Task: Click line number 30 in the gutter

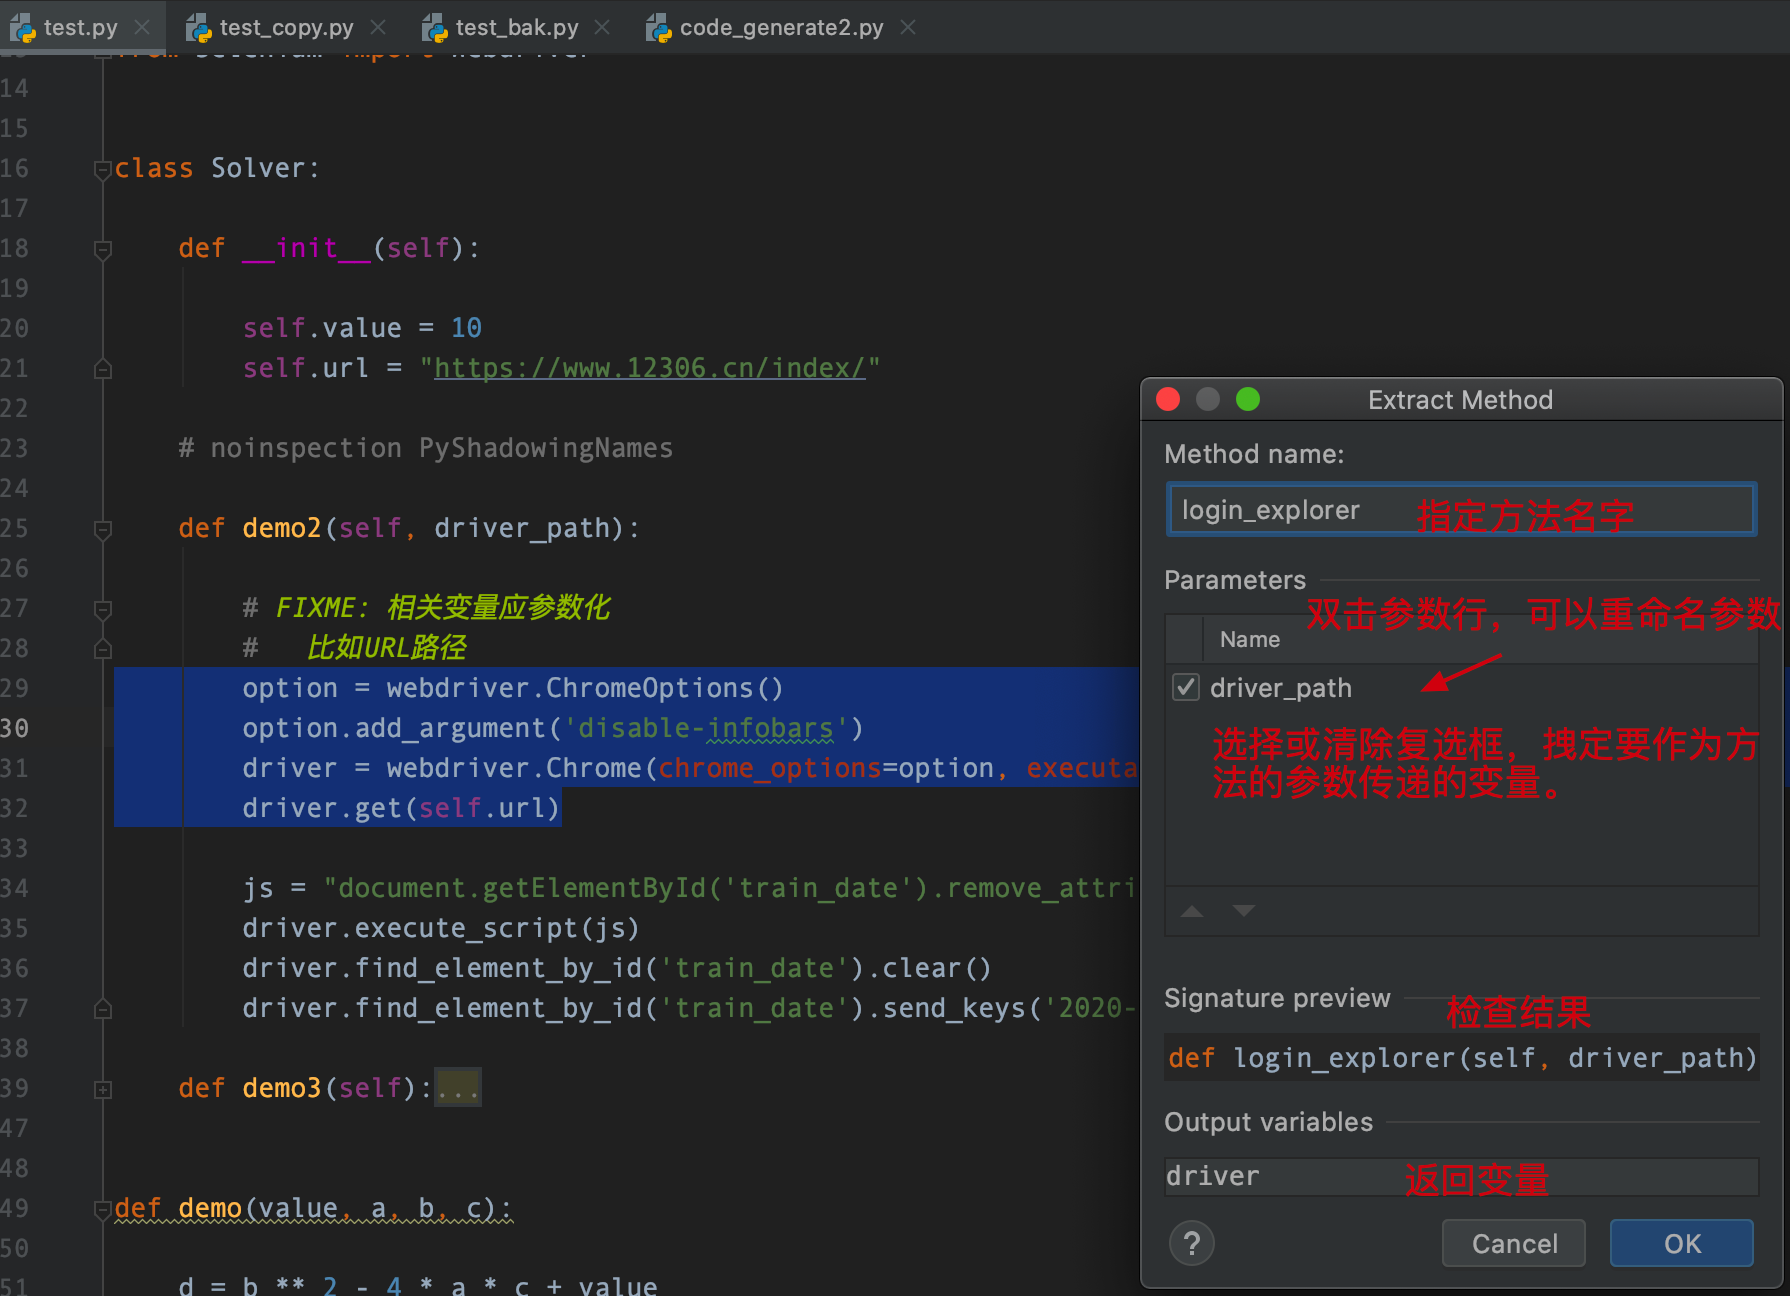Action: coord(14,728)
